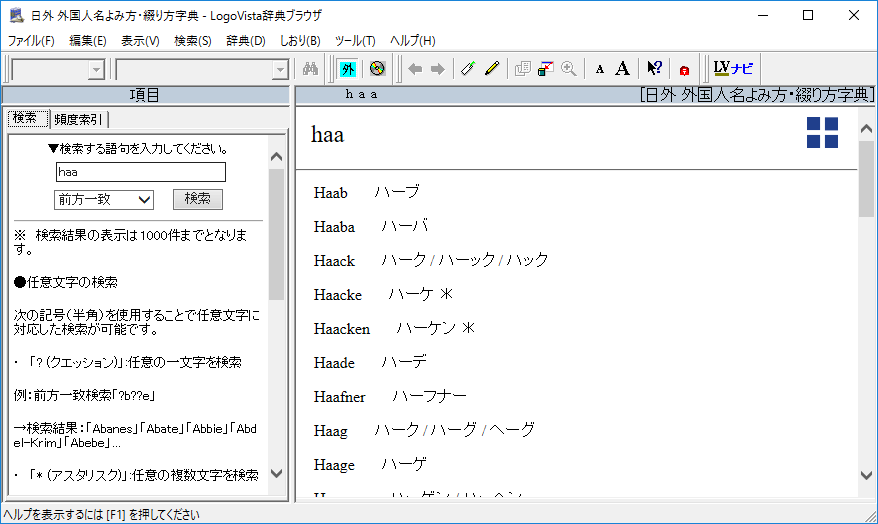The height and width of the screenshot is (524, 878).
Task: Switch to the 頻度索引 tab
Action: (x=78, y=119)
